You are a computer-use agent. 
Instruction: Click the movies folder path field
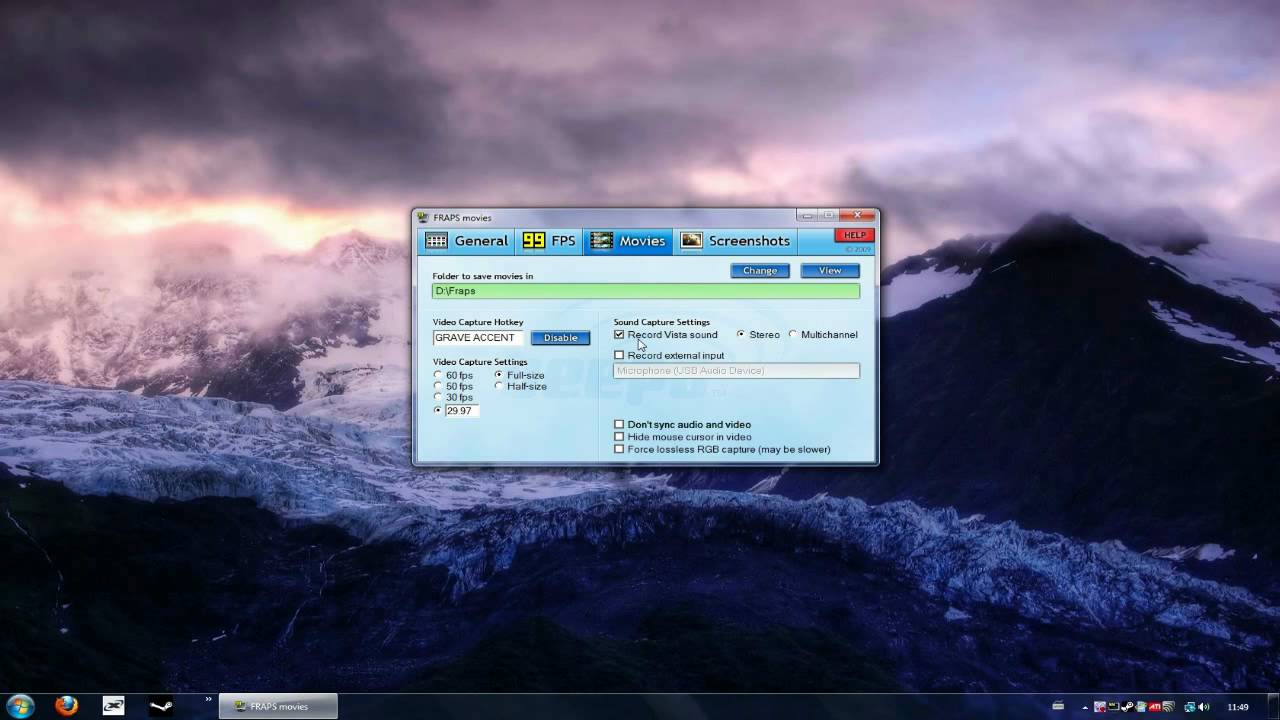click(645, 291)
